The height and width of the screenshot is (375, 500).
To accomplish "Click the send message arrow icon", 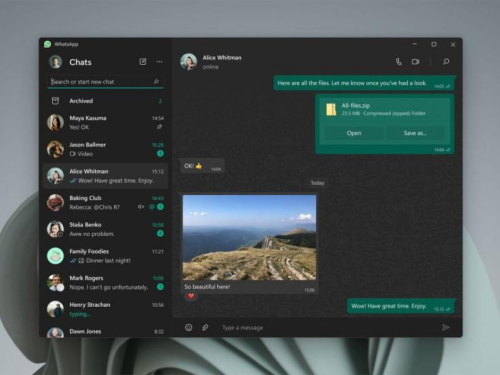I will [x=446, y=327].
